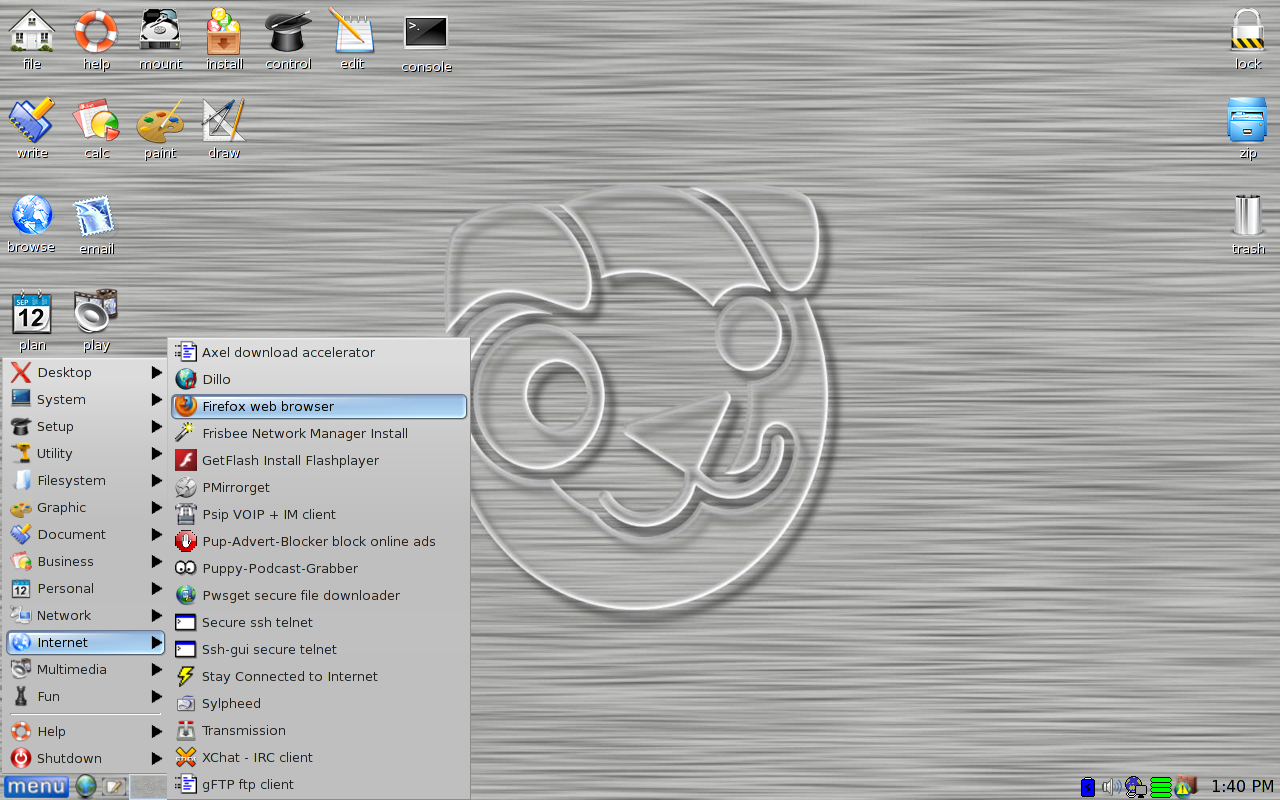Click the network connection tray icon

tap(1136, 787)
